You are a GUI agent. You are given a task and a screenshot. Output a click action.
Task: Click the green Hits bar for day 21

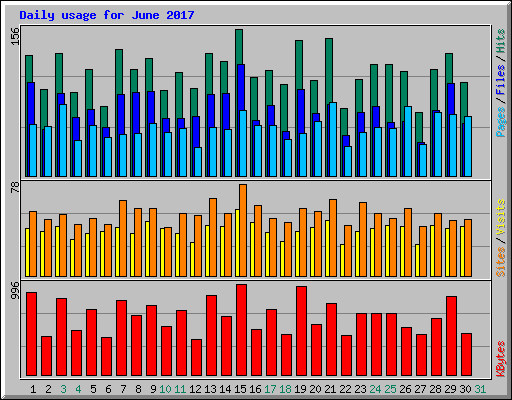click(329, 70)
